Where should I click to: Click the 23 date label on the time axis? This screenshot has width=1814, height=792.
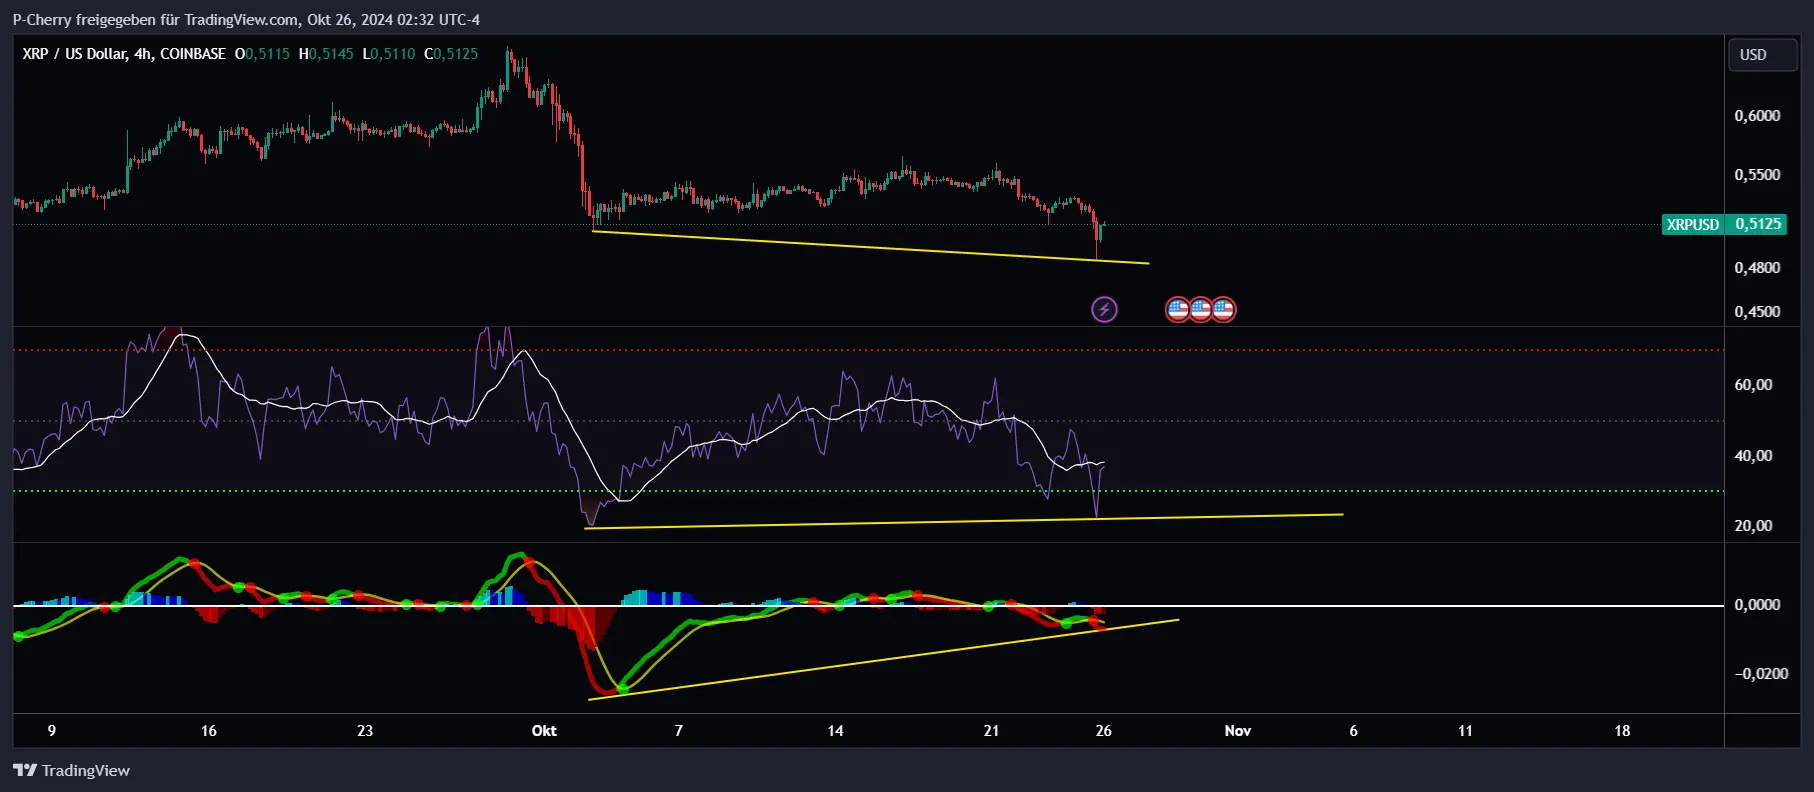click(x=365, y=731)
